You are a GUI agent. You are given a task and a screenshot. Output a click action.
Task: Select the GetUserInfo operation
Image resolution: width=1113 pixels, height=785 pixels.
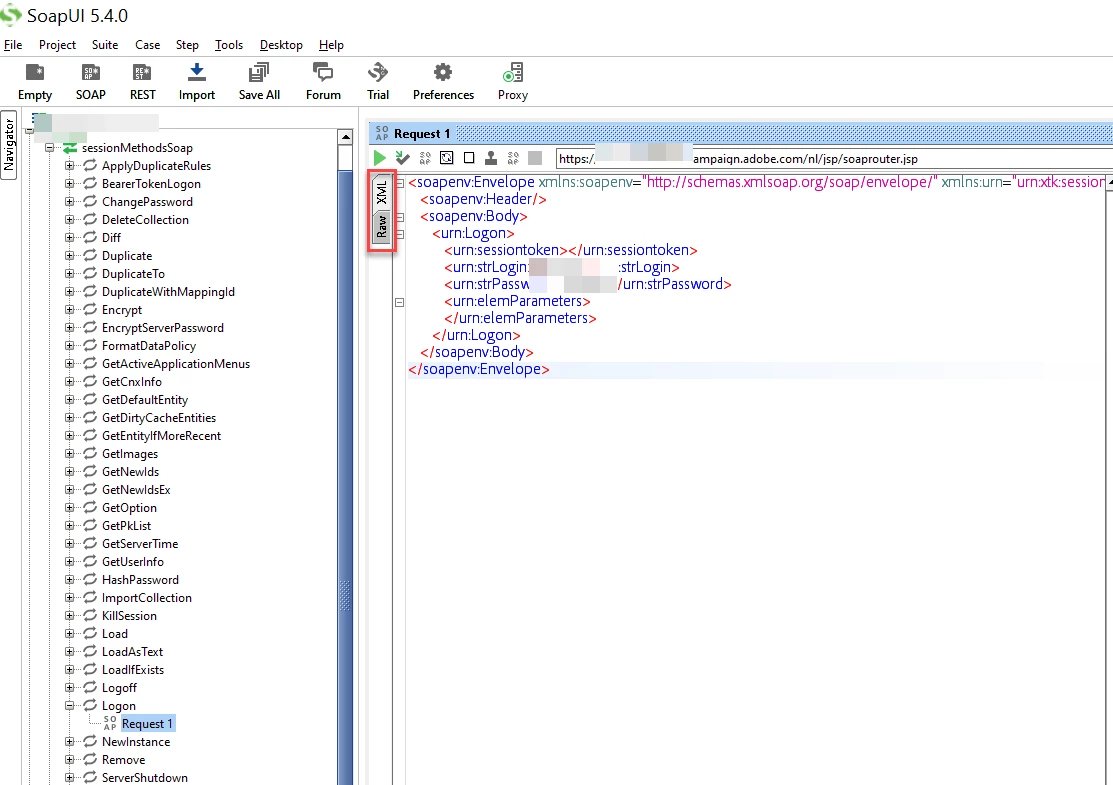click(133, 561)
